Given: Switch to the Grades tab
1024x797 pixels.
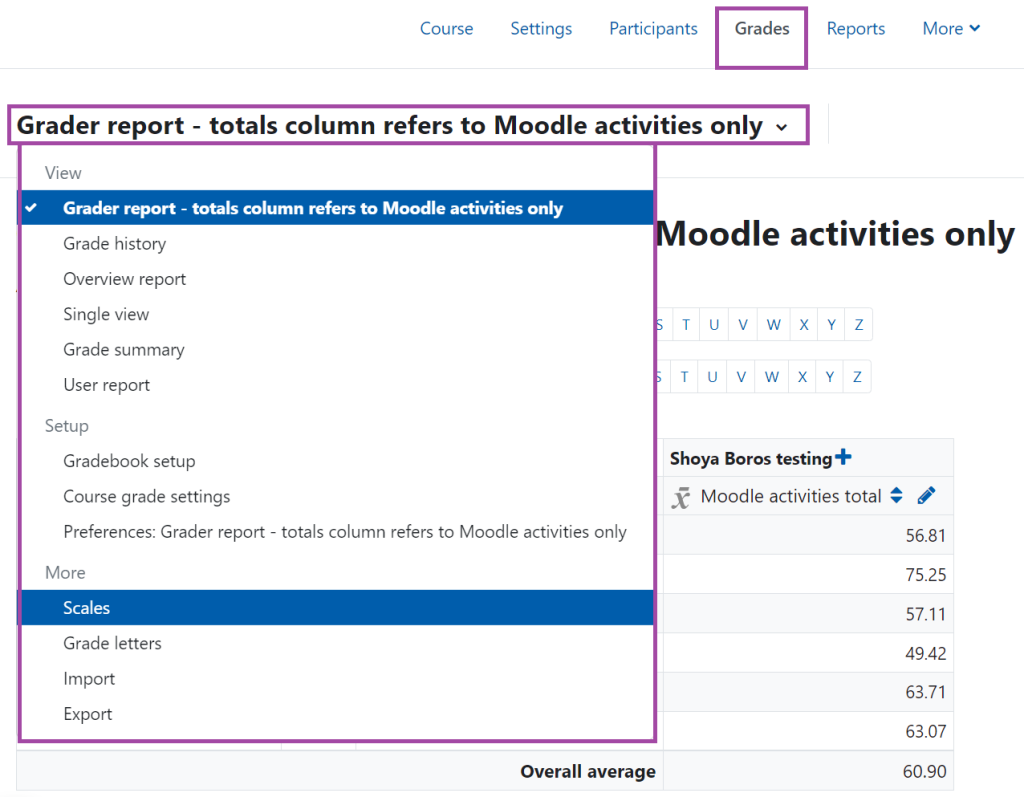Looking at the screenshot, I should click(x=760, y=28).
